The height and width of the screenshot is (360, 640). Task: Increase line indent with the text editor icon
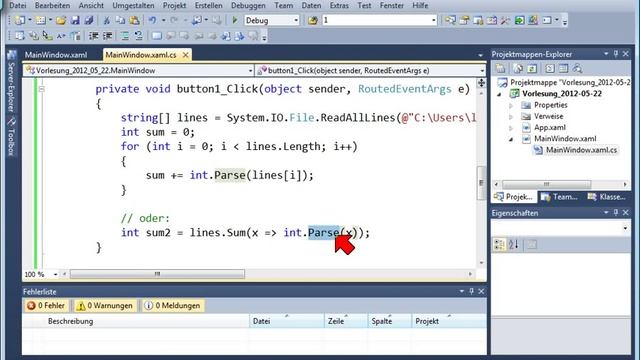coord(107,36)
